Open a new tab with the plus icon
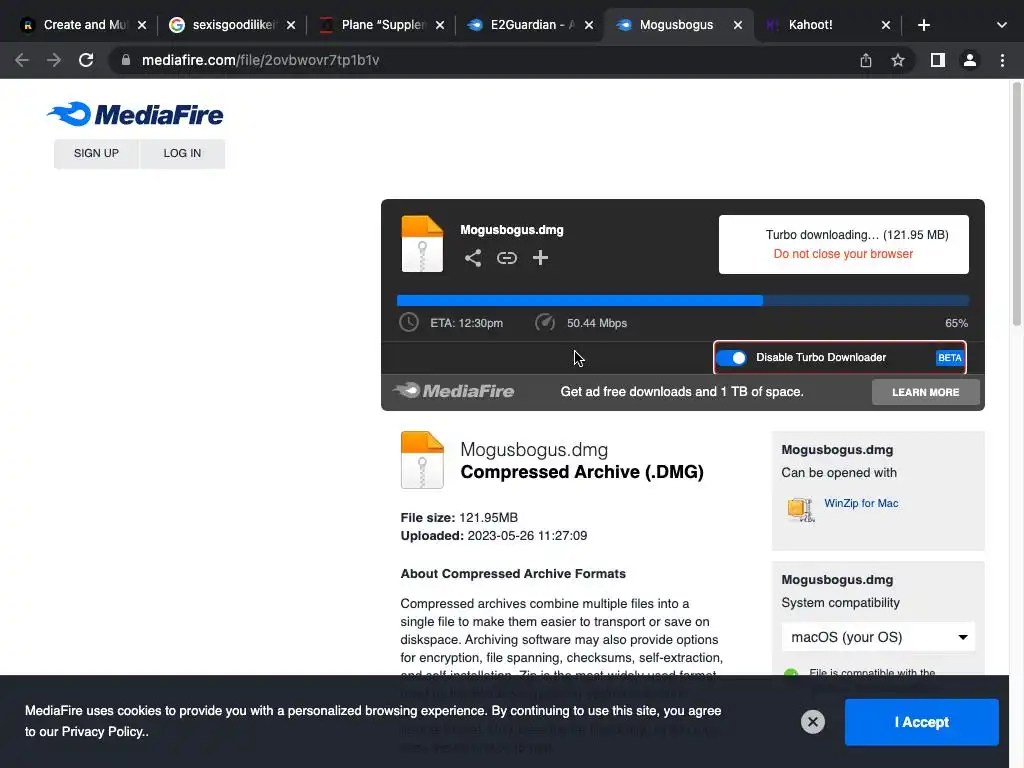Screen dimensions: 1024x768 click(923, 25)
